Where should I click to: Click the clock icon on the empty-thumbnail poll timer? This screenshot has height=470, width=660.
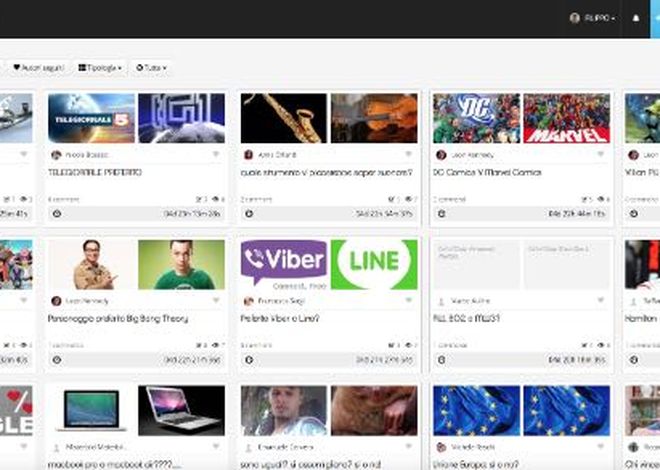pyautogui.click(x=442, y=360)
